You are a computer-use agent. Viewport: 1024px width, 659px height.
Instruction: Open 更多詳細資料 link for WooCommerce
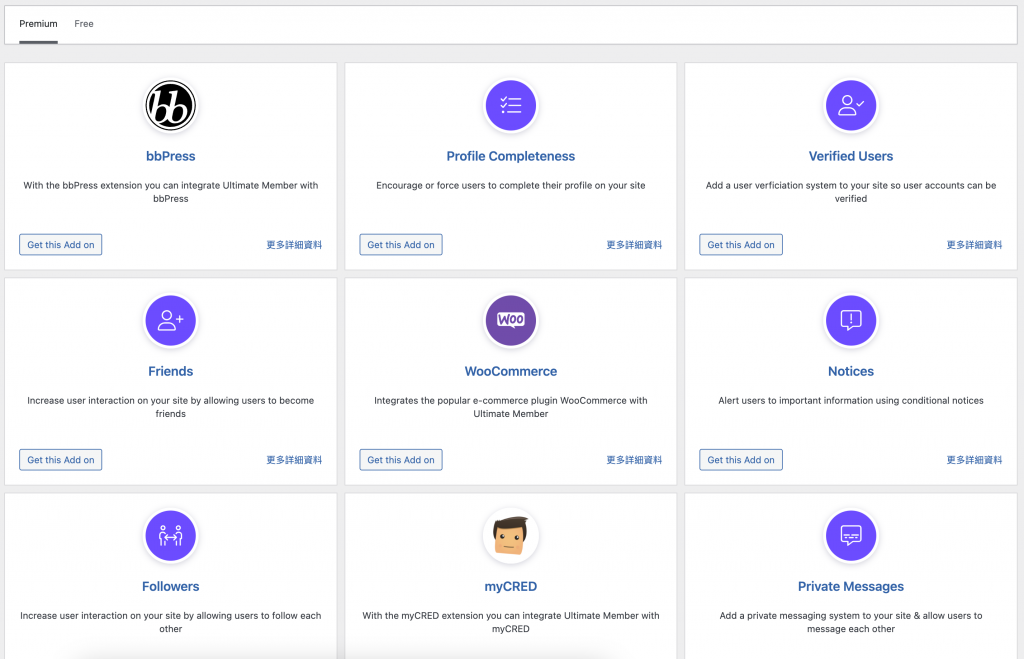click(x=634, y=460)
